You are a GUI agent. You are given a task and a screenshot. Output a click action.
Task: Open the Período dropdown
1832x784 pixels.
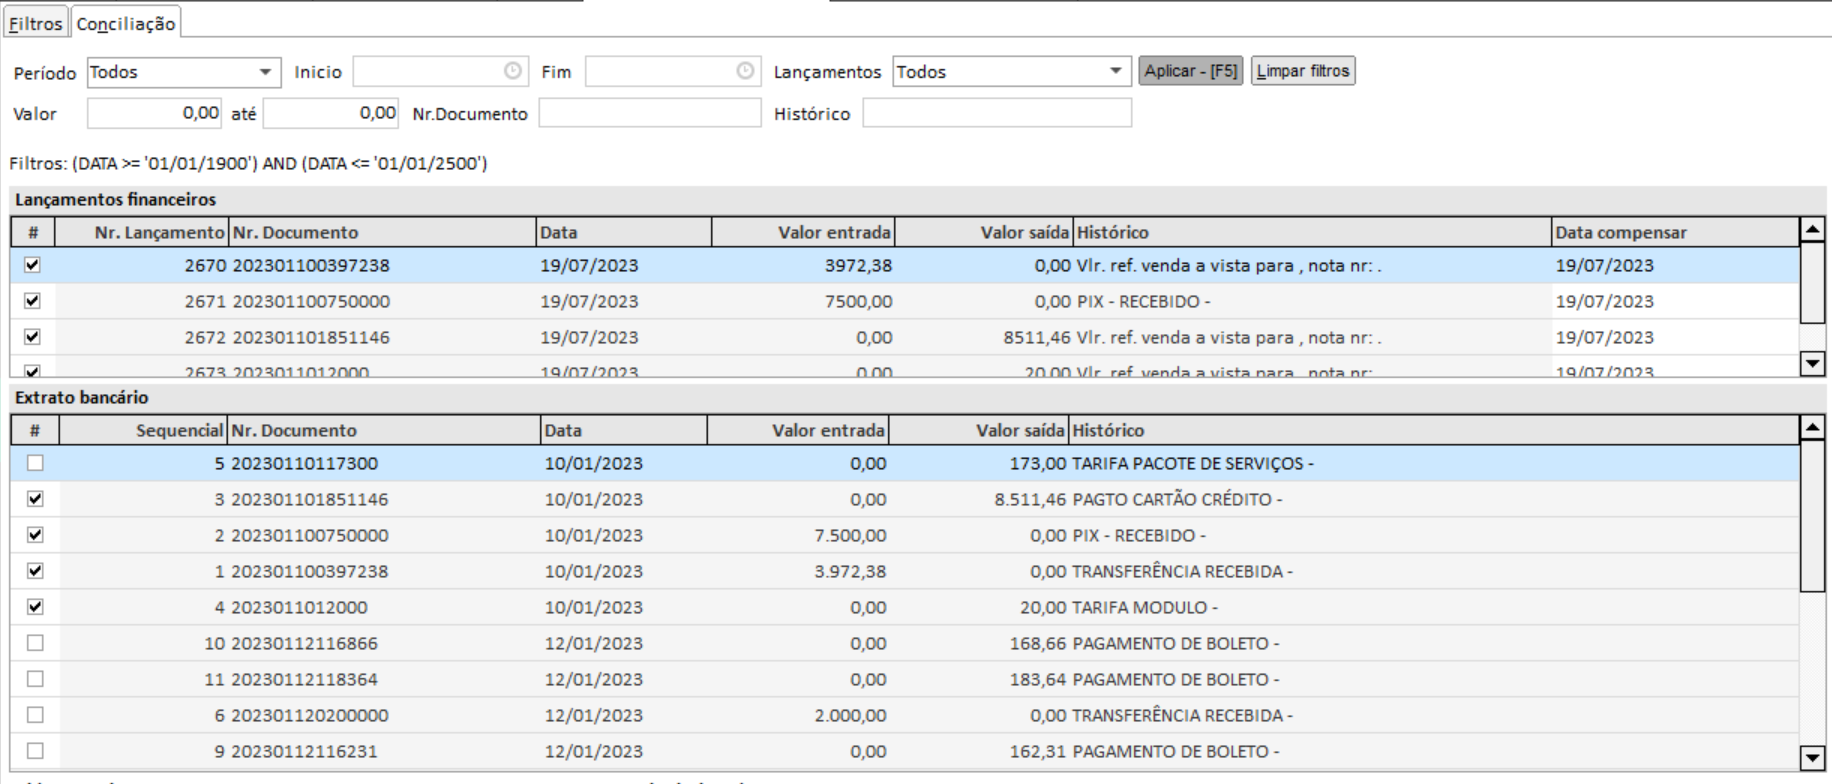click(x=265, y=72)
